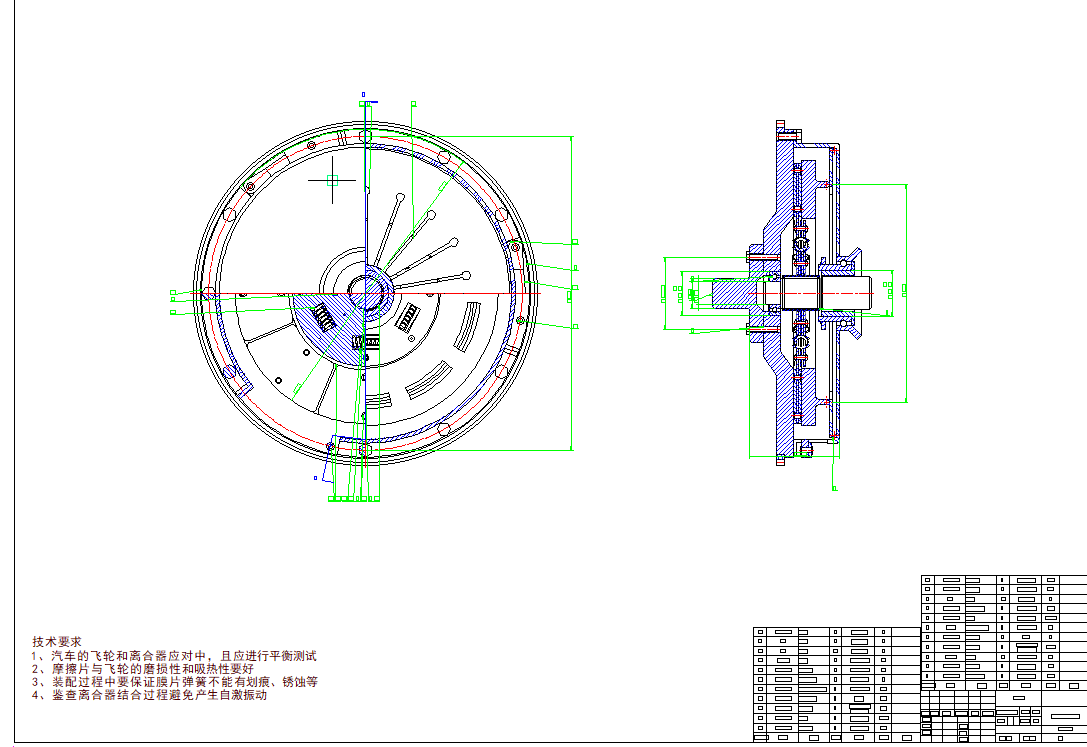The image size is (1087, 747).
Task: Select the top-left cell of the left parts list
Action: 760,632
